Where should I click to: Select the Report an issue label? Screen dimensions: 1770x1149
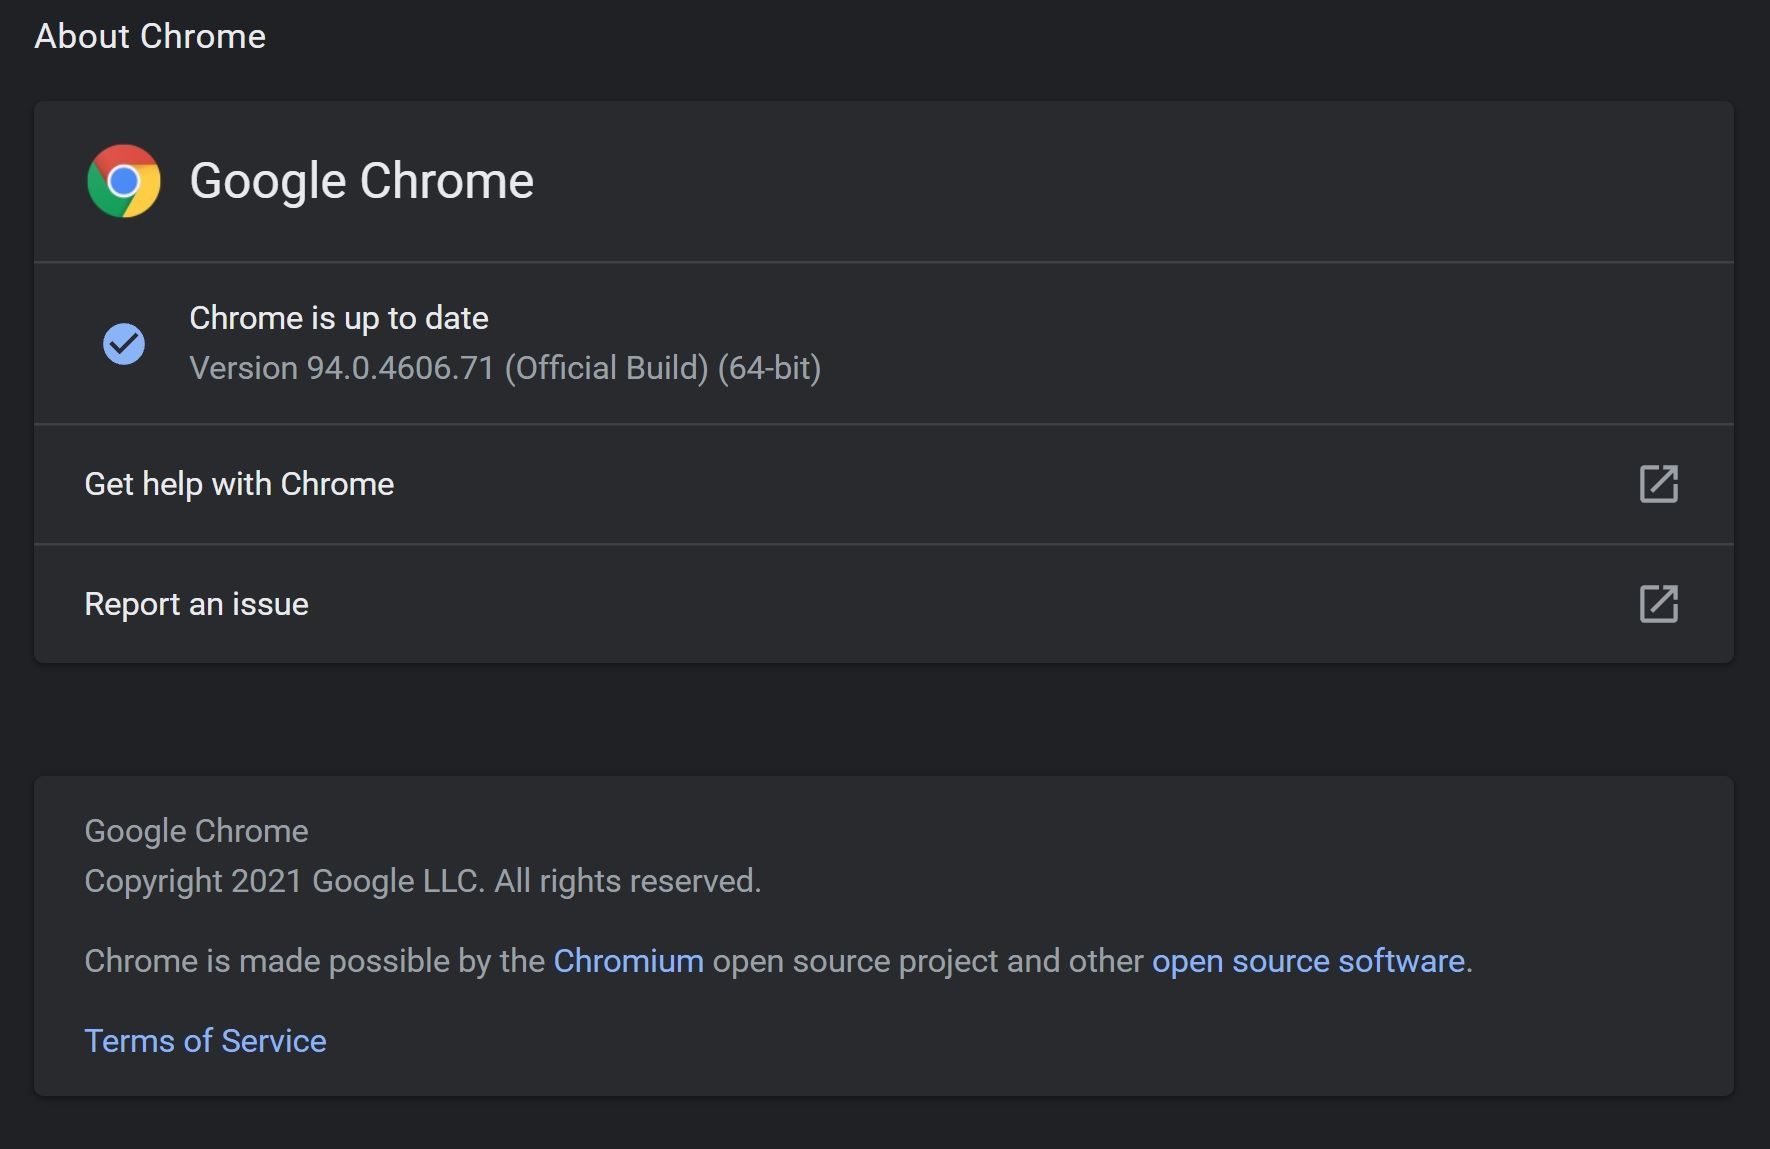click(x=196, y=604)
